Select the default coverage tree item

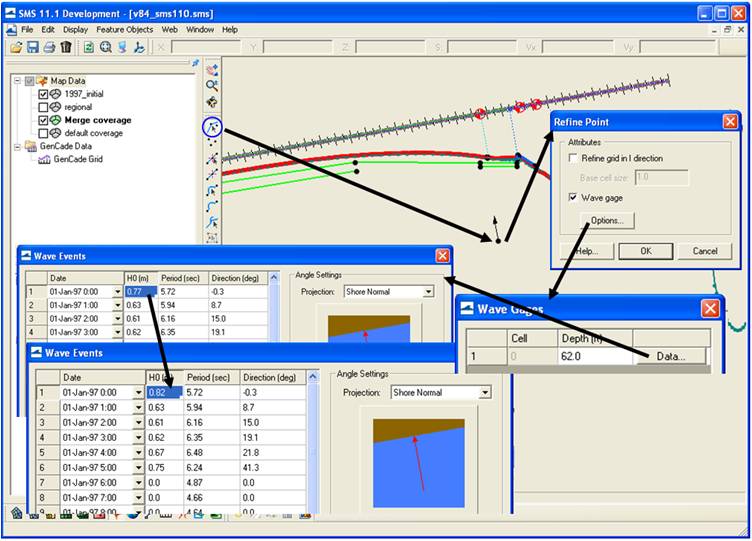click(x=94, y=133)
